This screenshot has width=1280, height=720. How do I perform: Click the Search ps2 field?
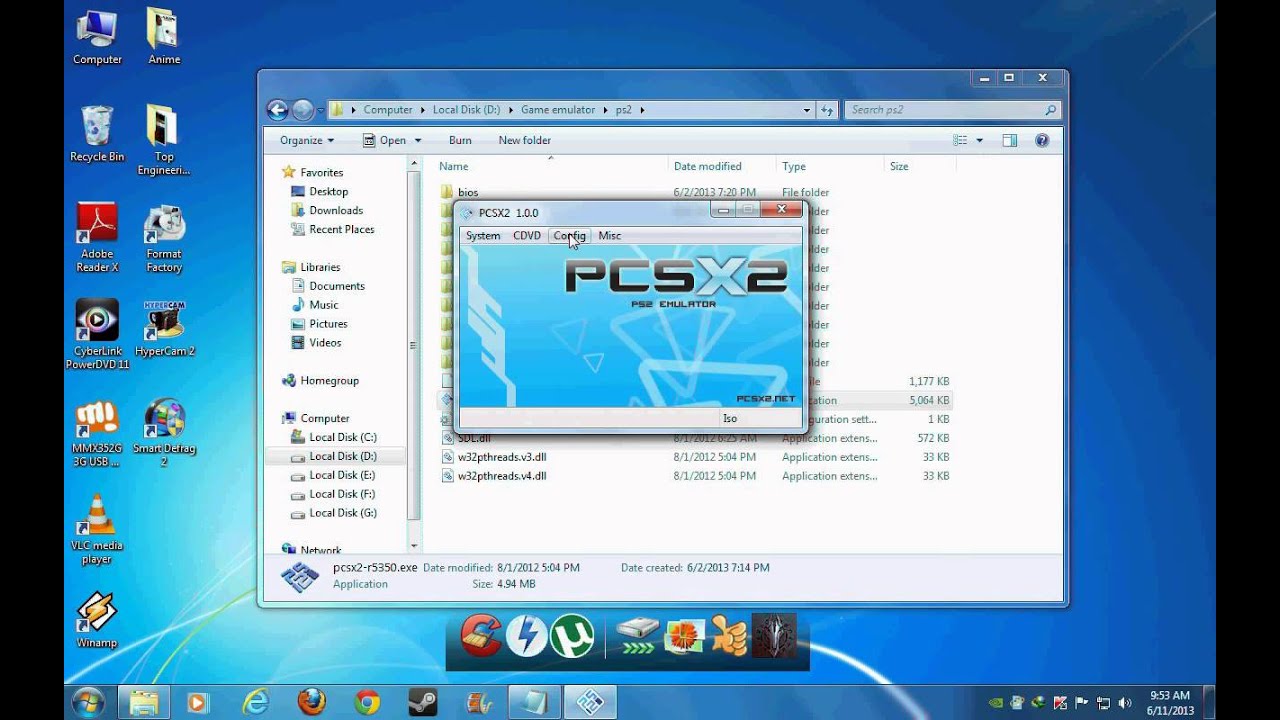953,110
